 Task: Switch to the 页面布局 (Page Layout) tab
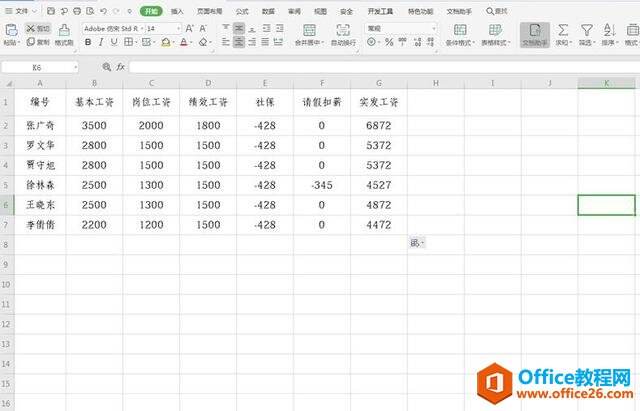tap(209, 11)
